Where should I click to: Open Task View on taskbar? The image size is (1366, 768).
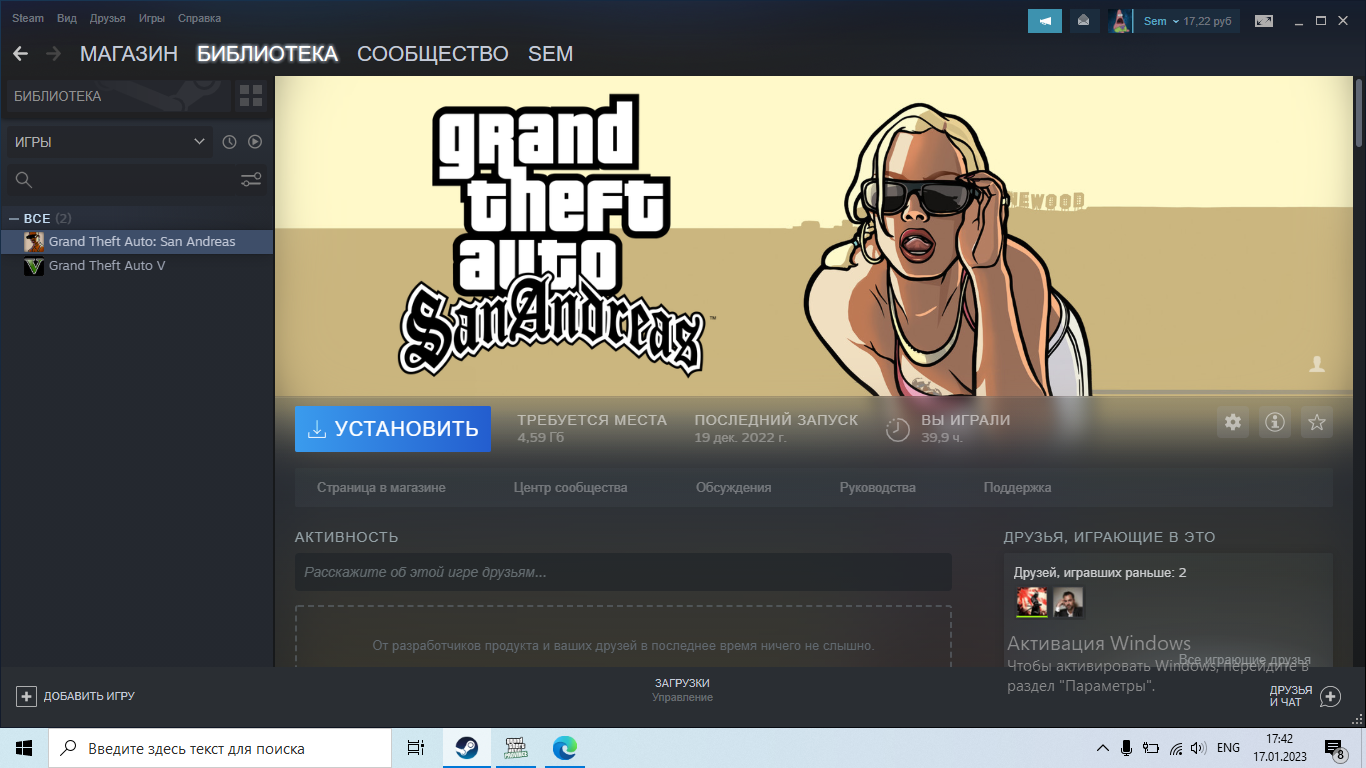coord(416,748)
